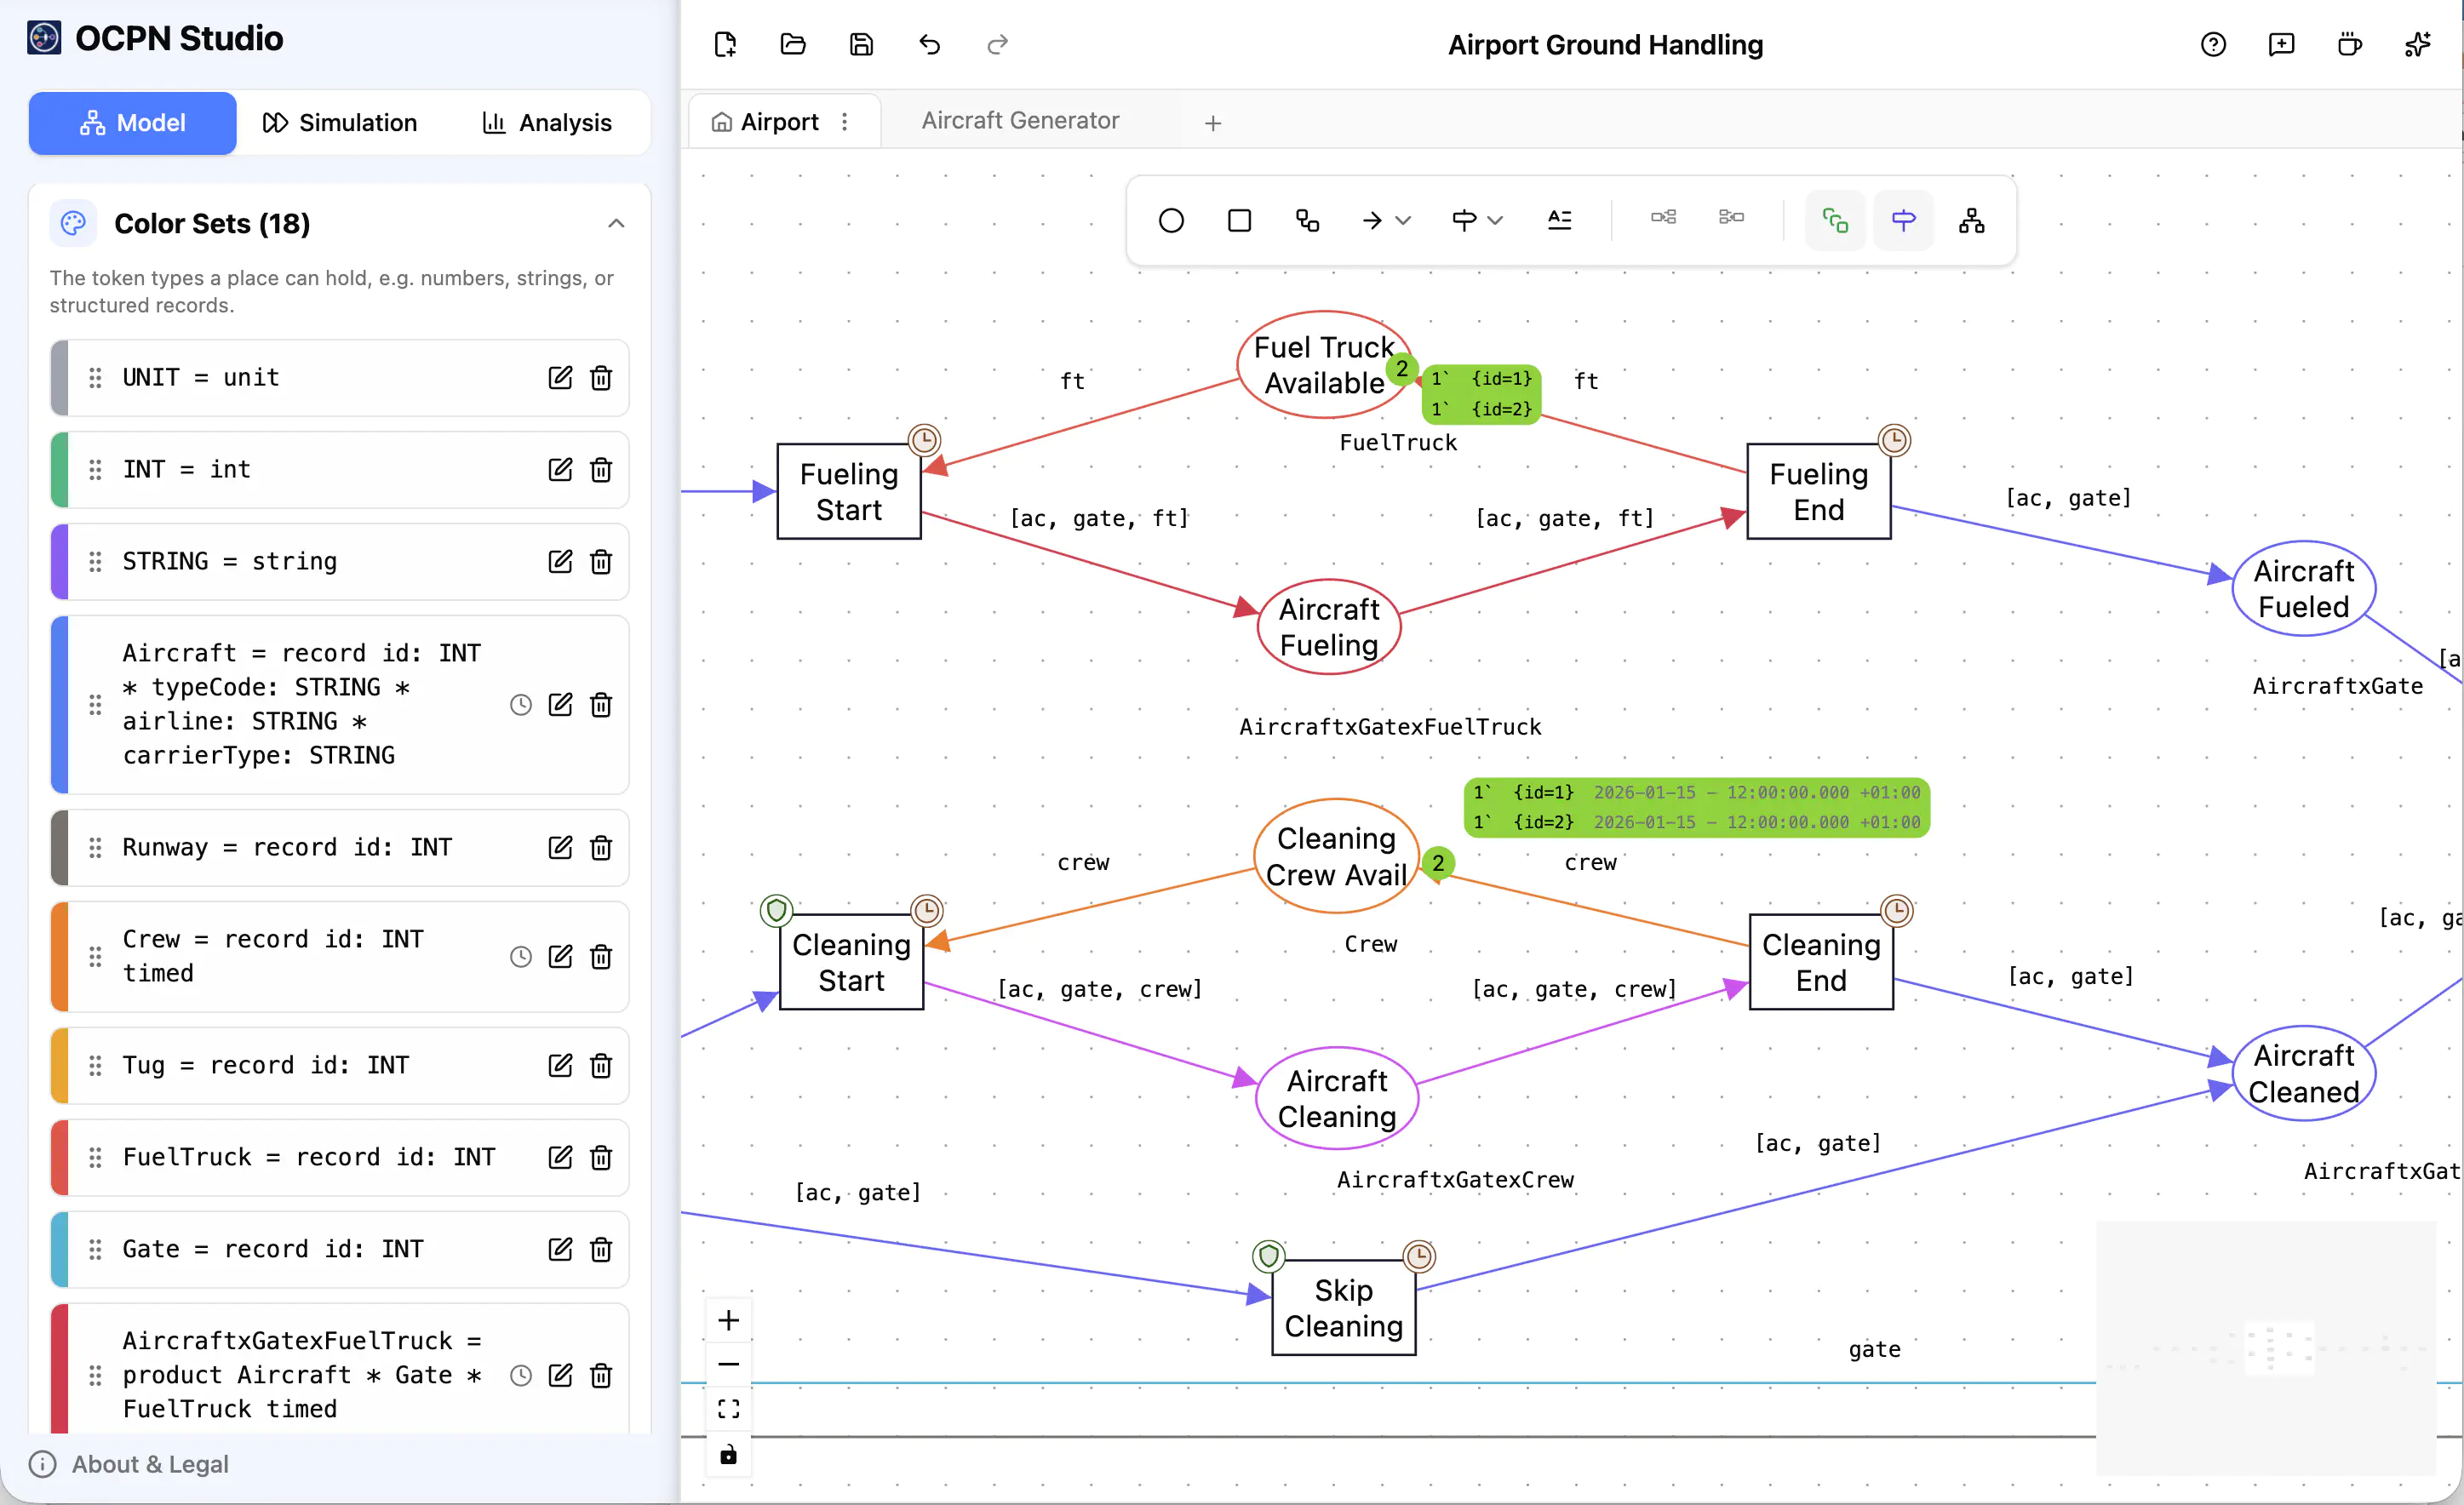This screenshot has width=2464, height=1505.
Task: Switch to the Simulation tab
Action: coord(340,123)
